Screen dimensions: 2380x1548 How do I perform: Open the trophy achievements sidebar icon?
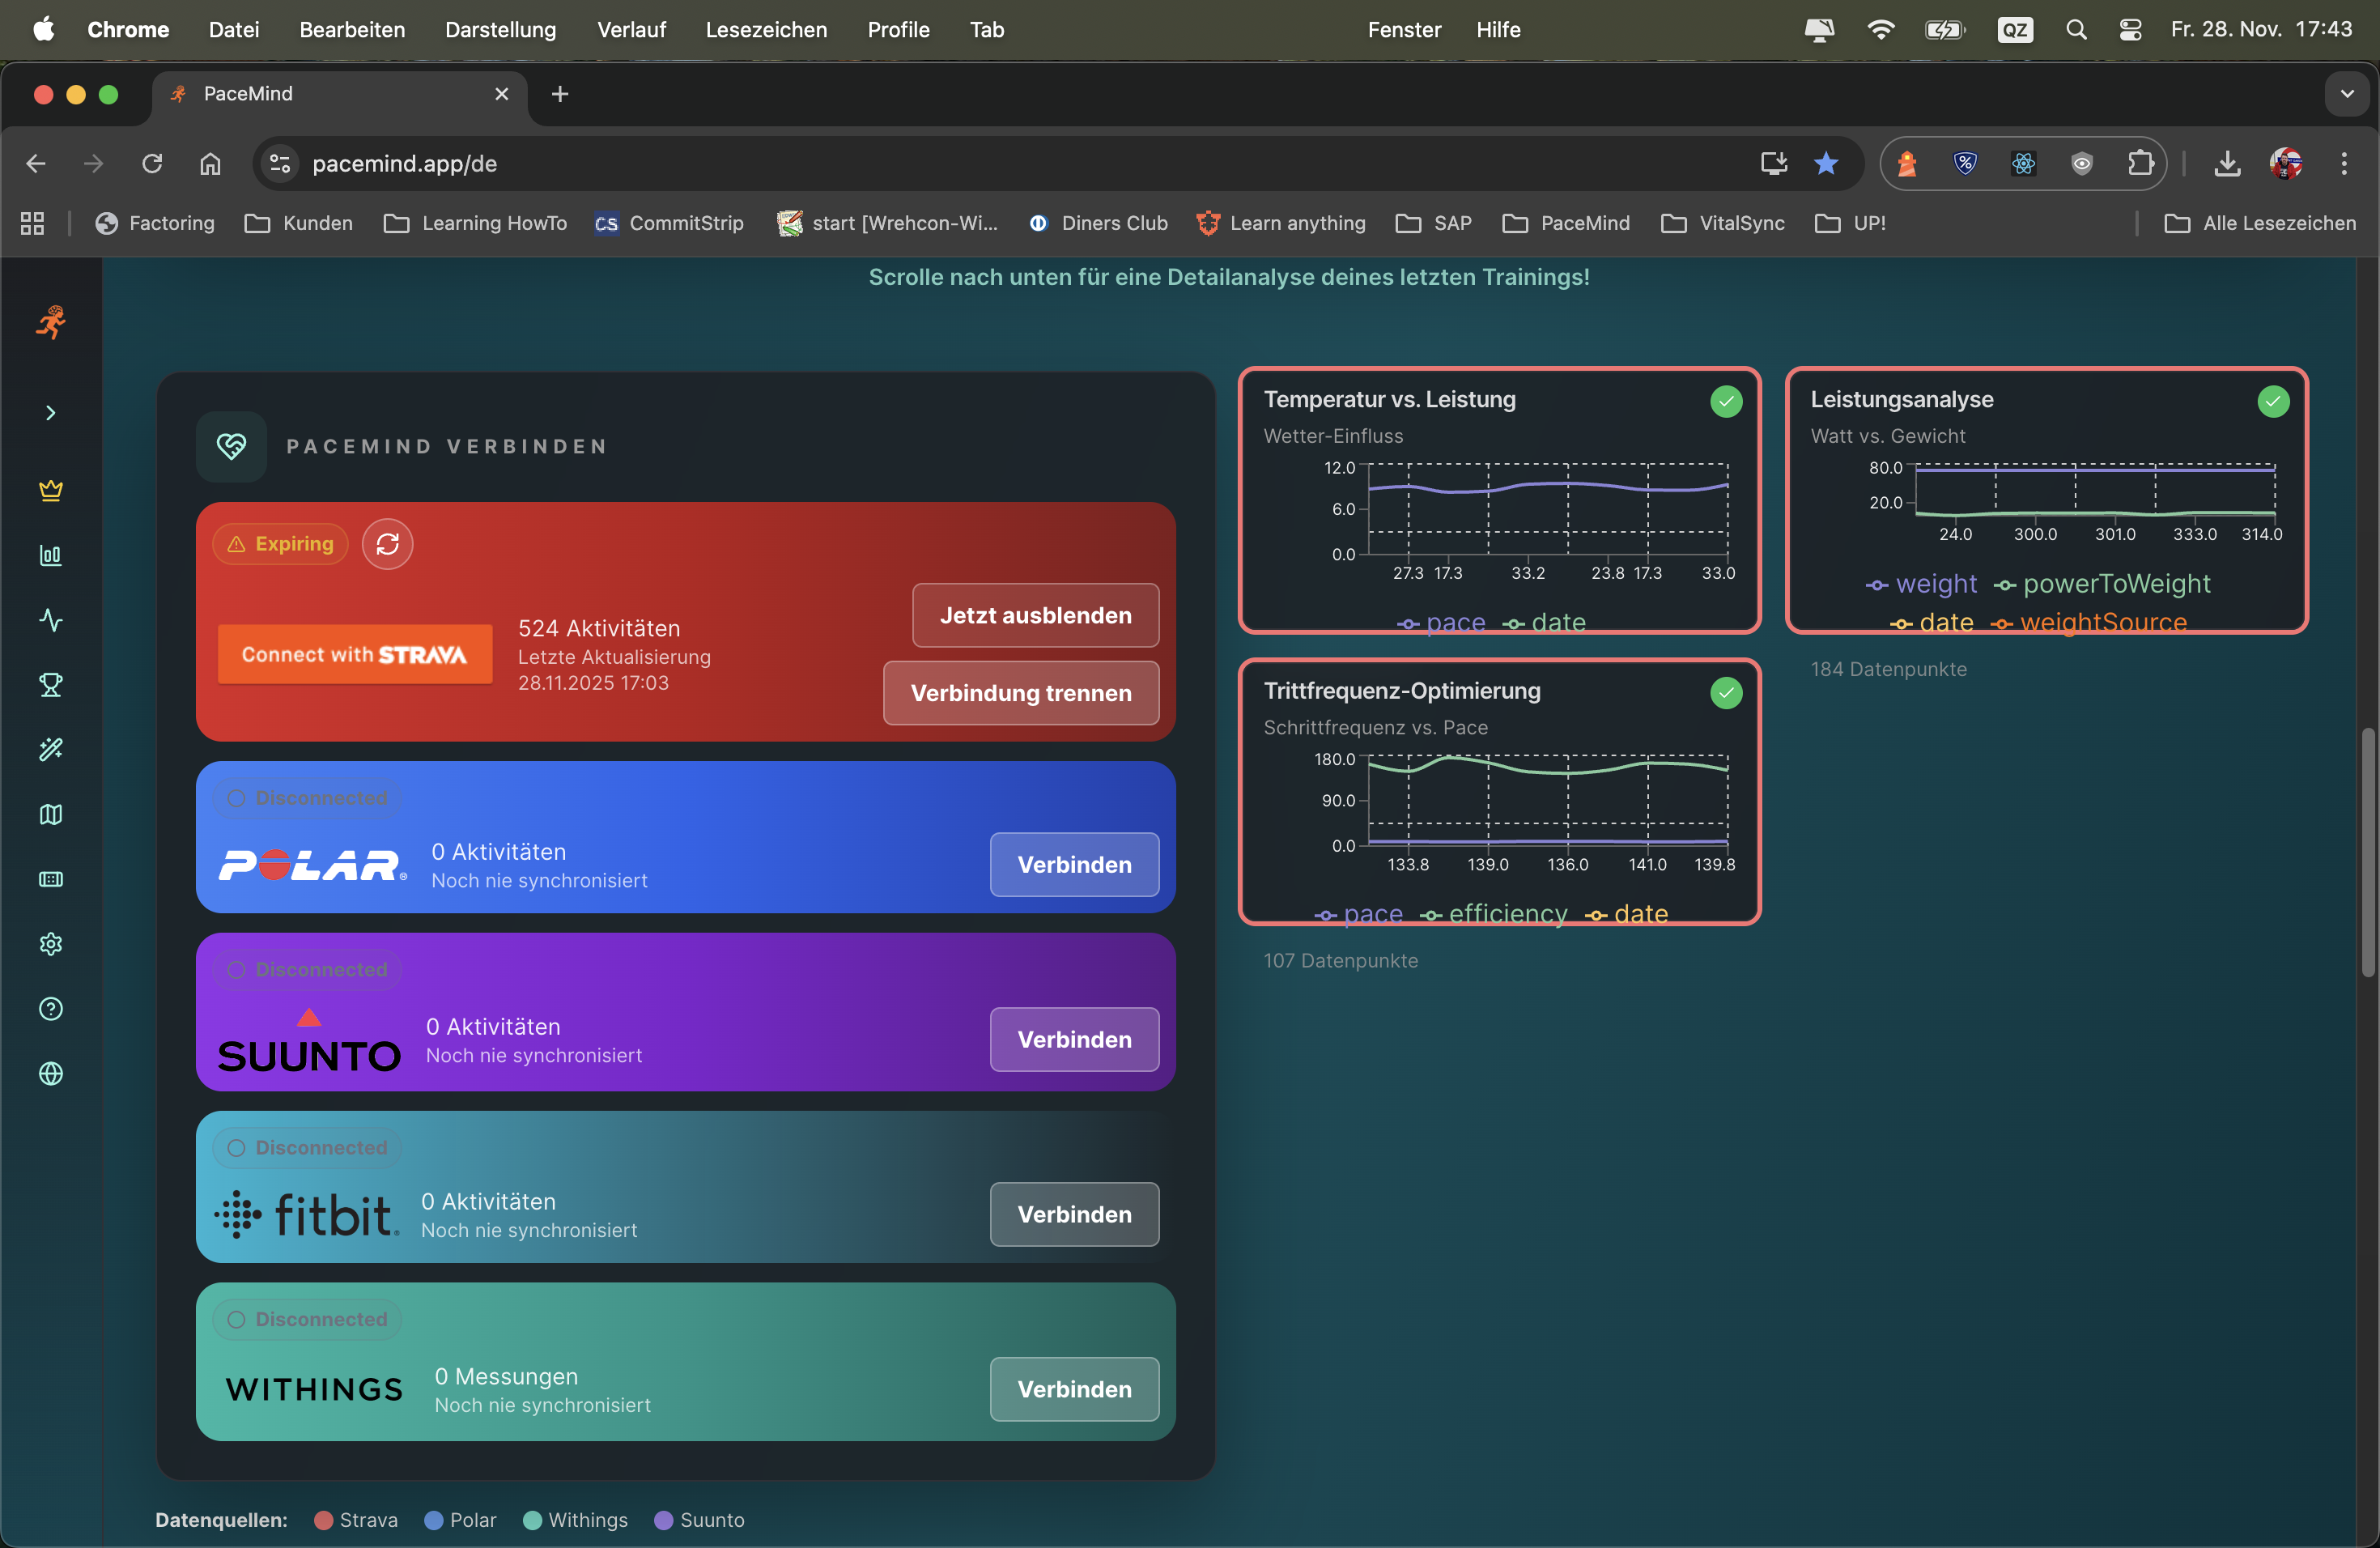tap(51, 685)
